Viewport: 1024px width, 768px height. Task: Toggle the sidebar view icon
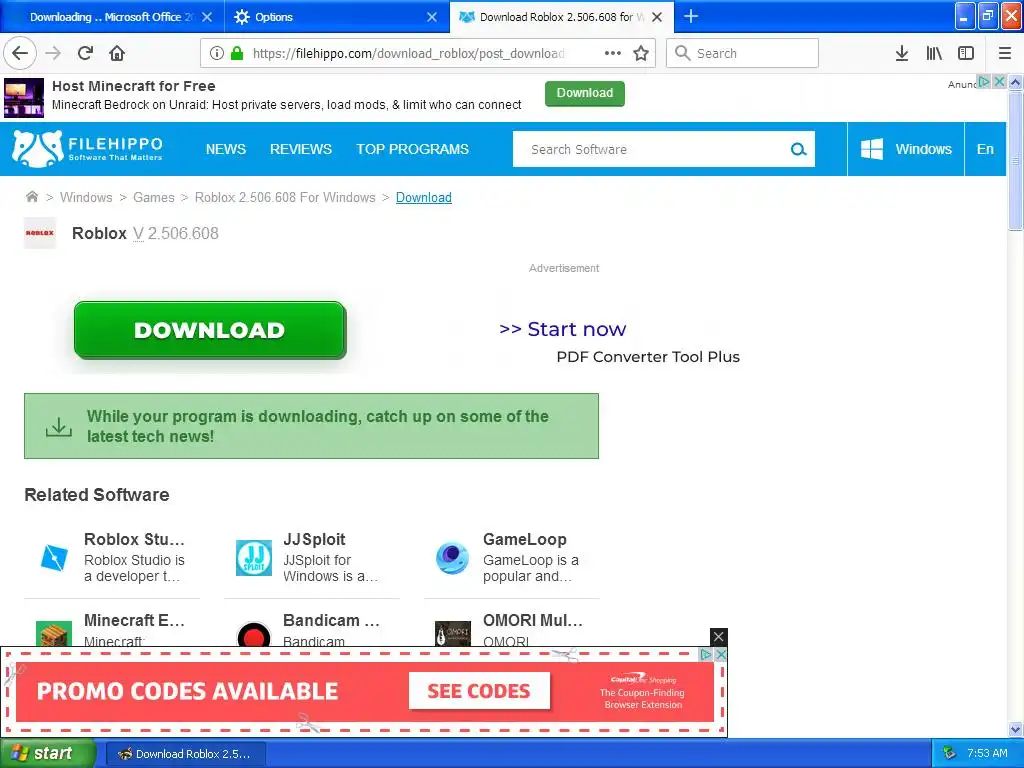966,53
